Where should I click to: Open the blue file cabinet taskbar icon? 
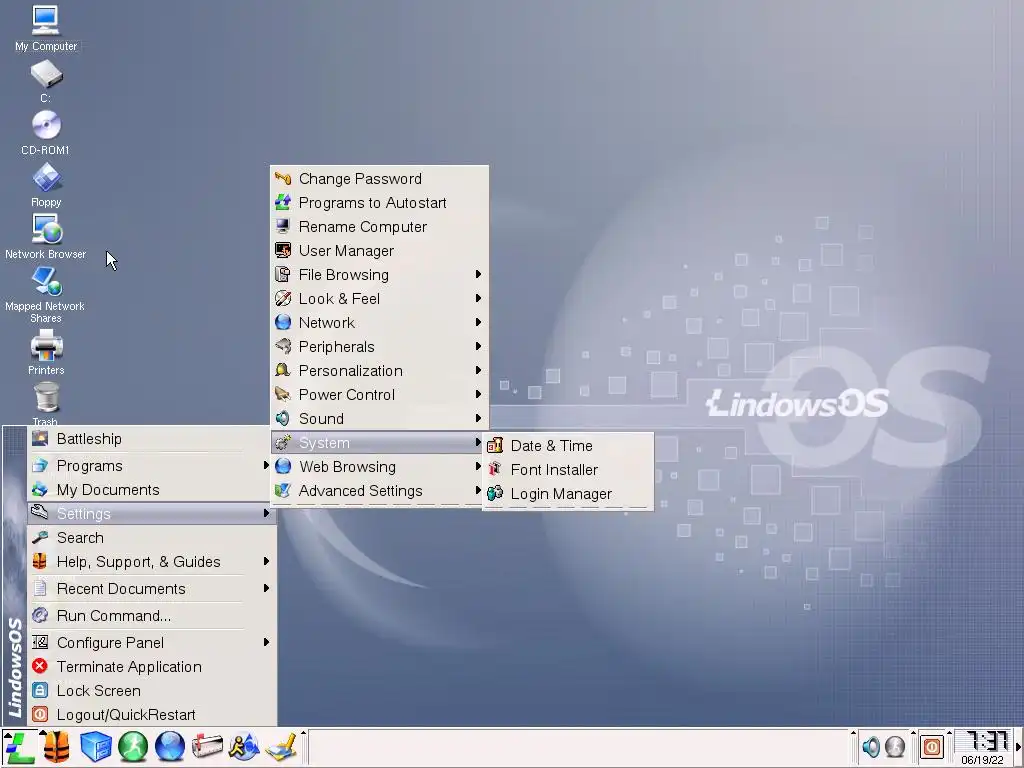click(95, 747)
